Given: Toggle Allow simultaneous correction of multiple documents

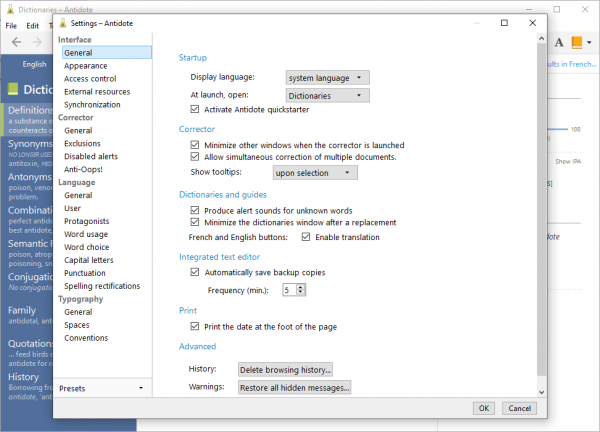Looking at the screenshot, I should (195, 157).
